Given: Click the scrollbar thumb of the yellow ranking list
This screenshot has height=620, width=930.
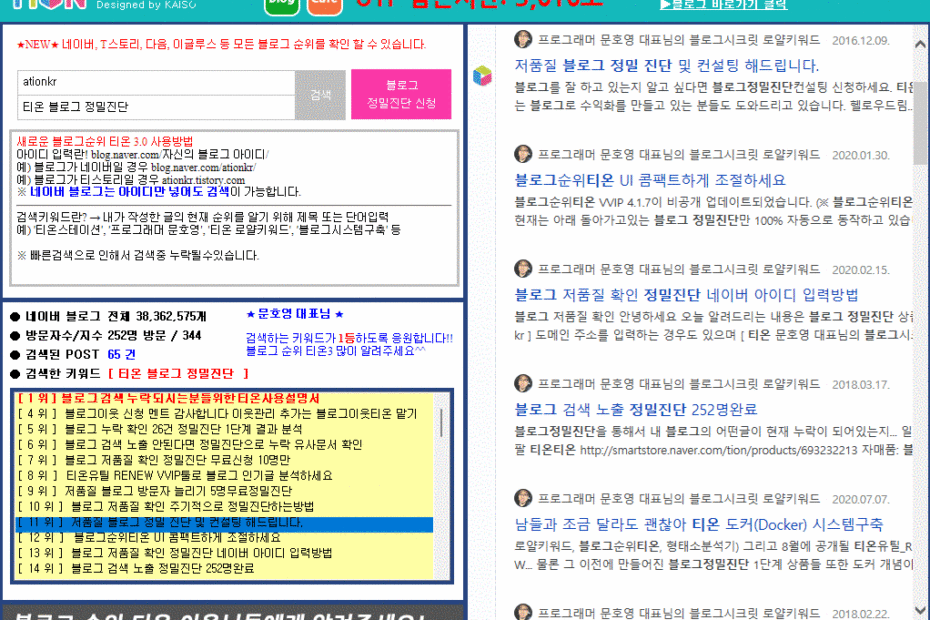Looking at the screenshot, I should click(441, 423).
